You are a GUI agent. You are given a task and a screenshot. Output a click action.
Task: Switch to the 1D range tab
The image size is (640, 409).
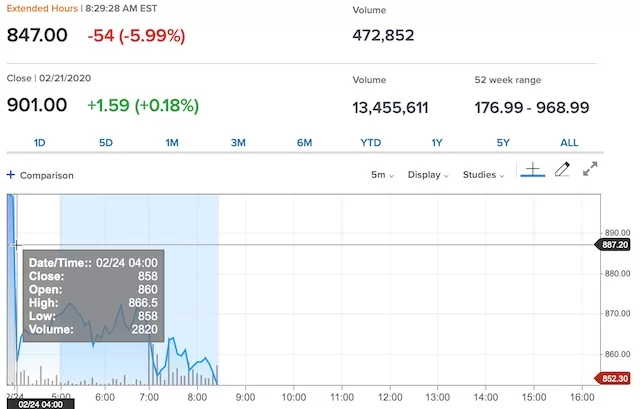(x=40, y=143)
